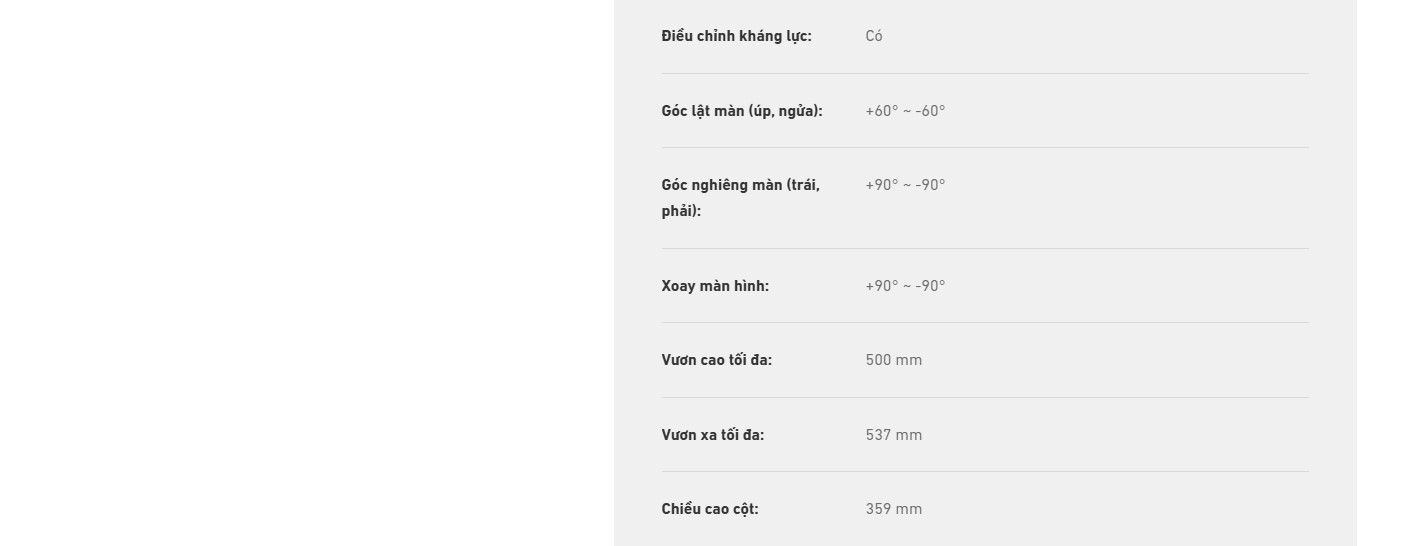Select the tilt angle '+90° ~ -90°' value
Viewport: 1407px width, 546px height.
click(905, 185)
